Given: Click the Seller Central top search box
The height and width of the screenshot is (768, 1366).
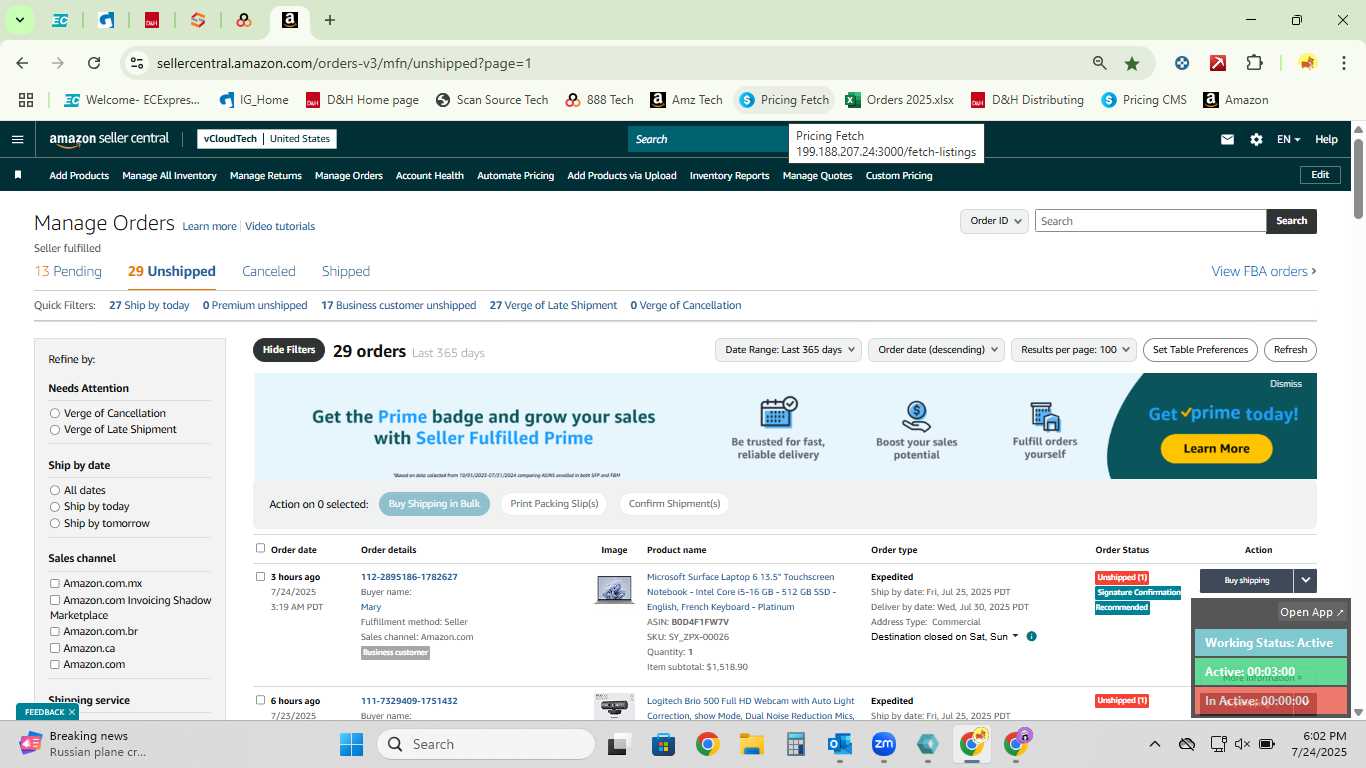Looking at the screenshot, I should [x=708, y=139].
